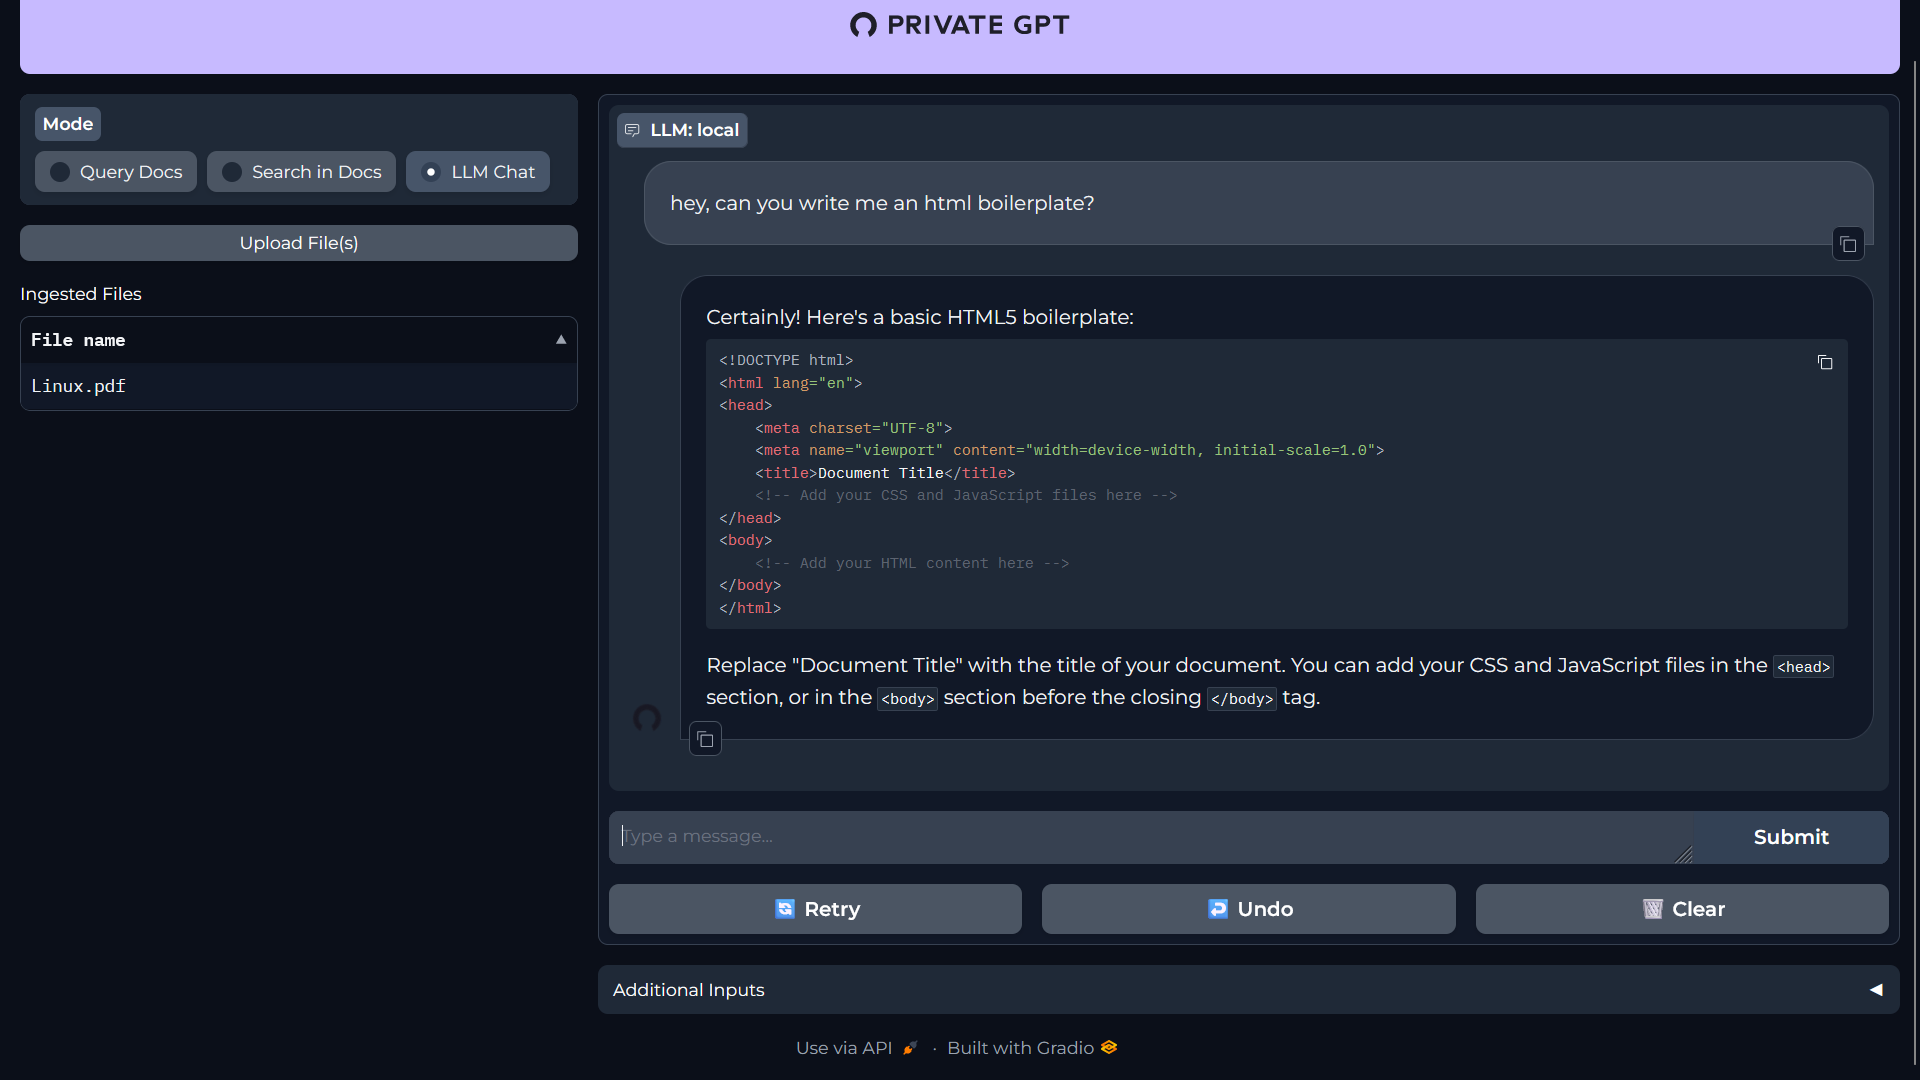Click the GitHub logo in the header
Image resolution: width=1920 pixels, height=1080 pixels.
[x=864, y=25]
